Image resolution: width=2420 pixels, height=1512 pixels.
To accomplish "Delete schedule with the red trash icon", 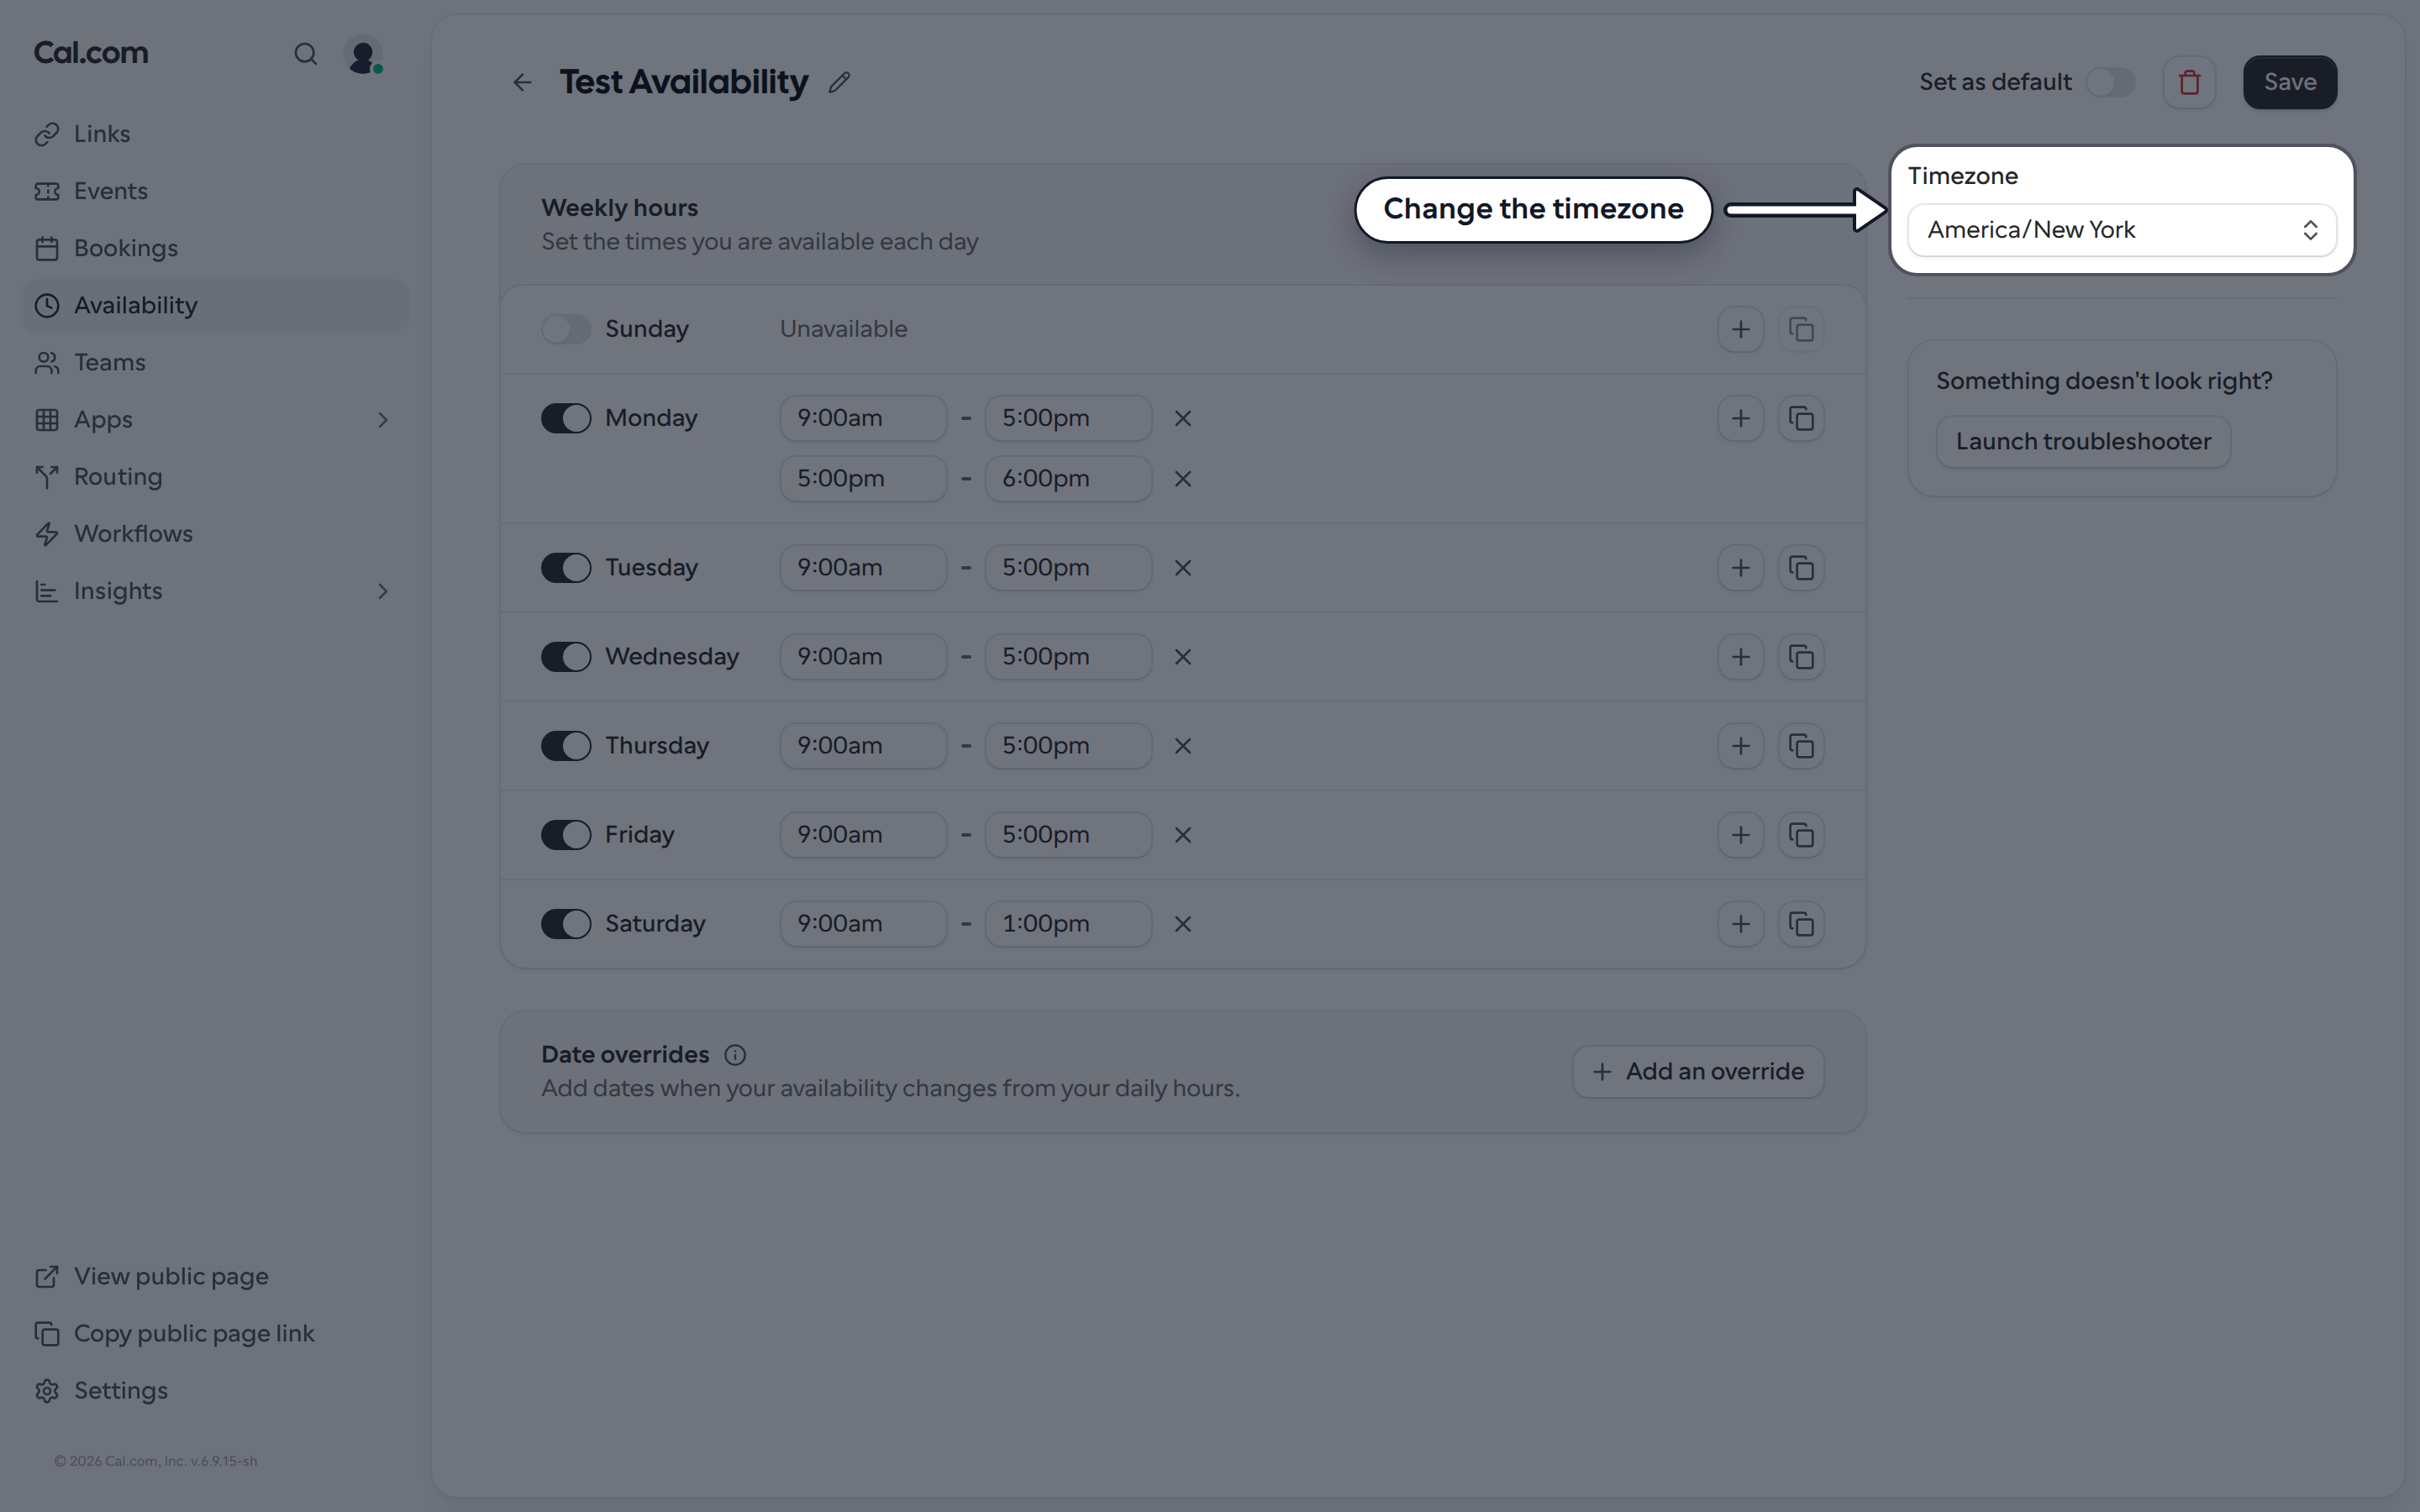I will click(x=2189, y=82).
